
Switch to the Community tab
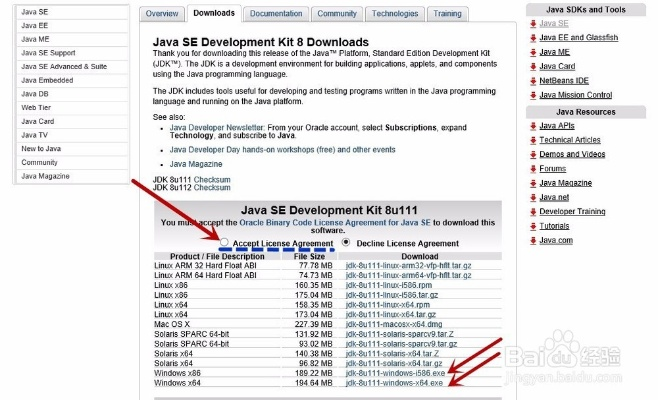tap(337, 13)
